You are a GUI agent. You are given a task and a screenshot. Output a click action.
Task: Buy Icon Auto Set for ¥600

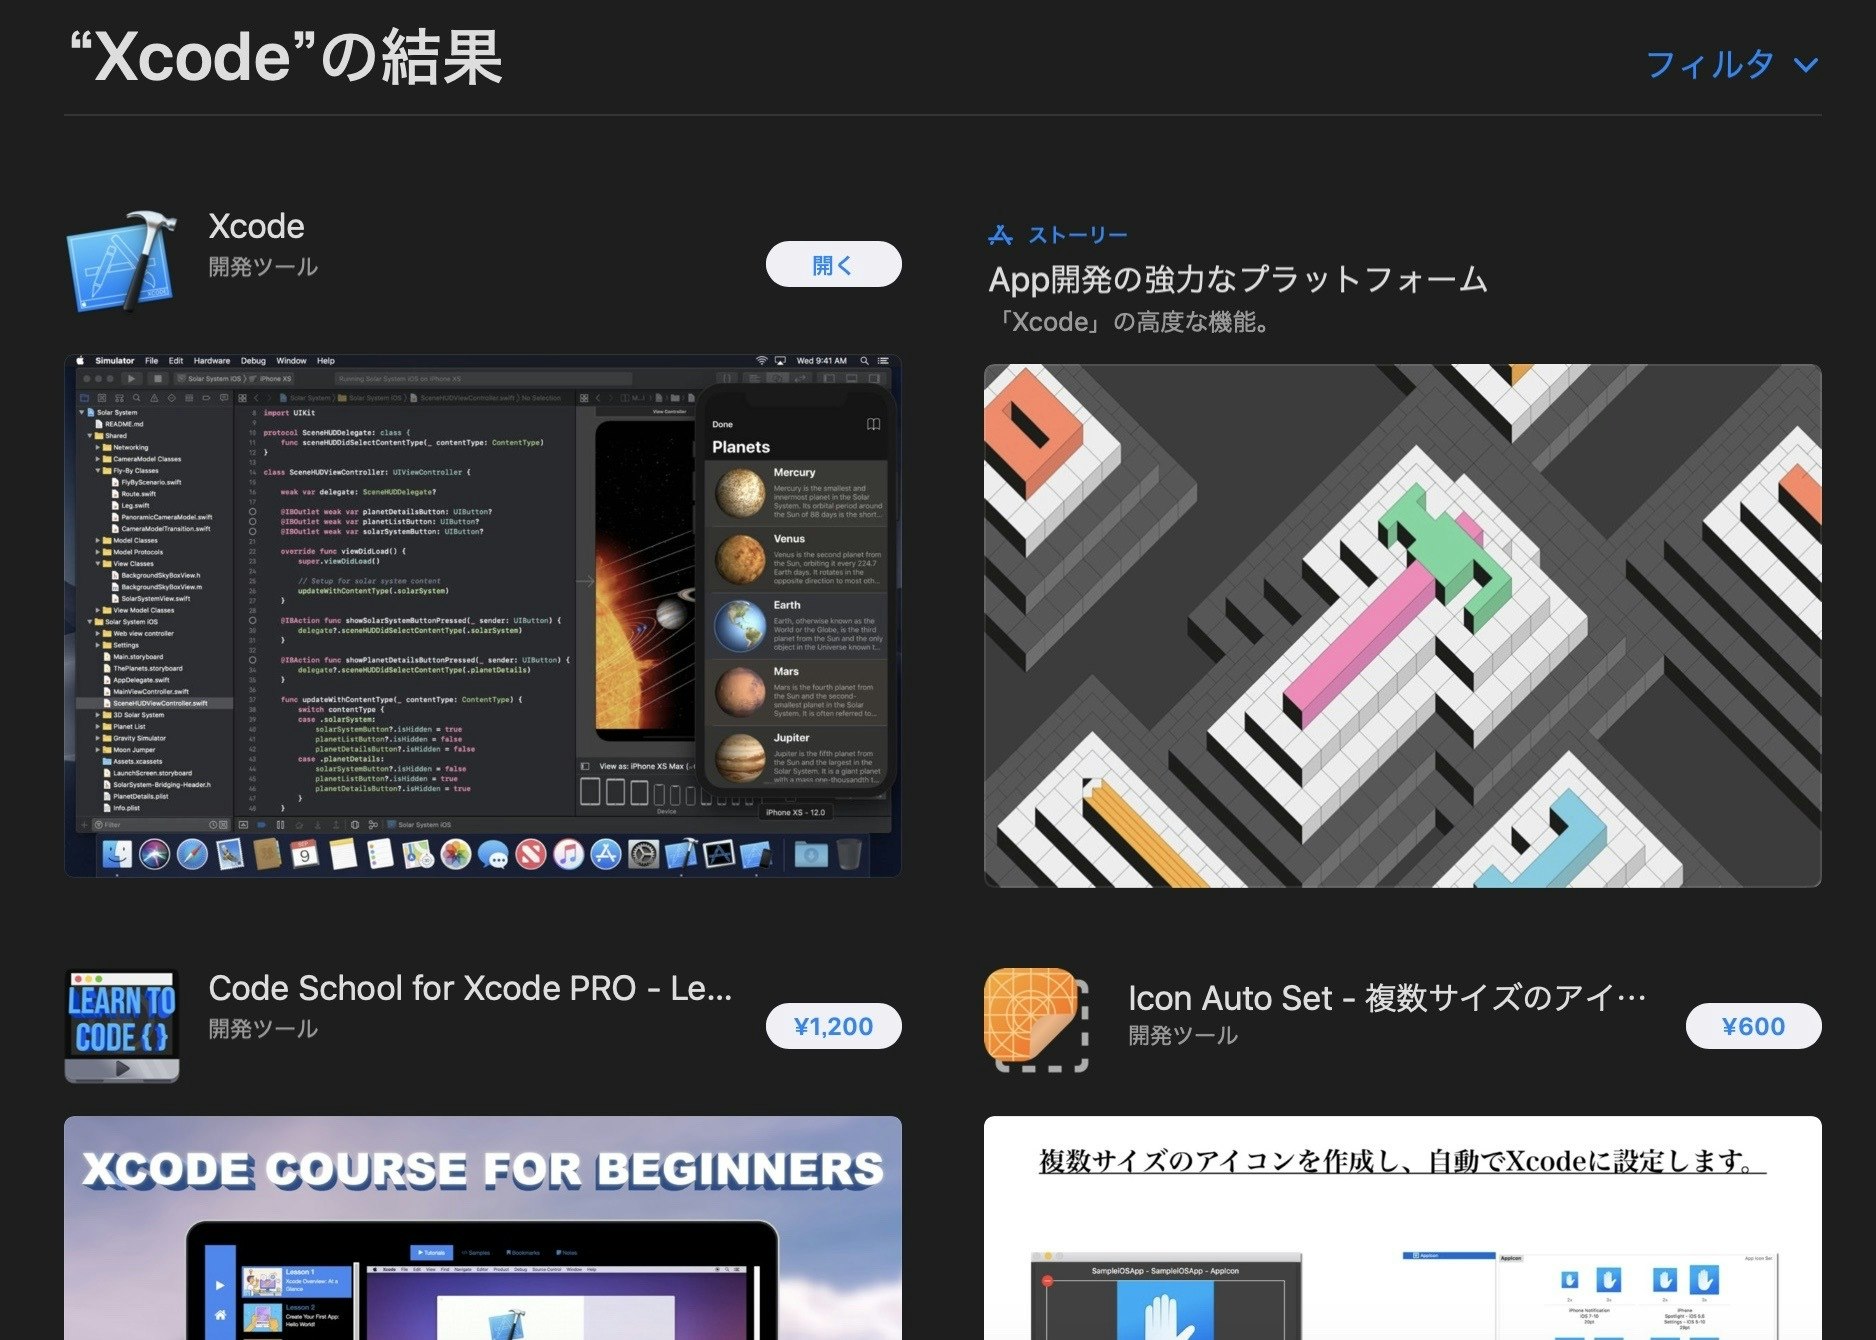point(1753,1026)
